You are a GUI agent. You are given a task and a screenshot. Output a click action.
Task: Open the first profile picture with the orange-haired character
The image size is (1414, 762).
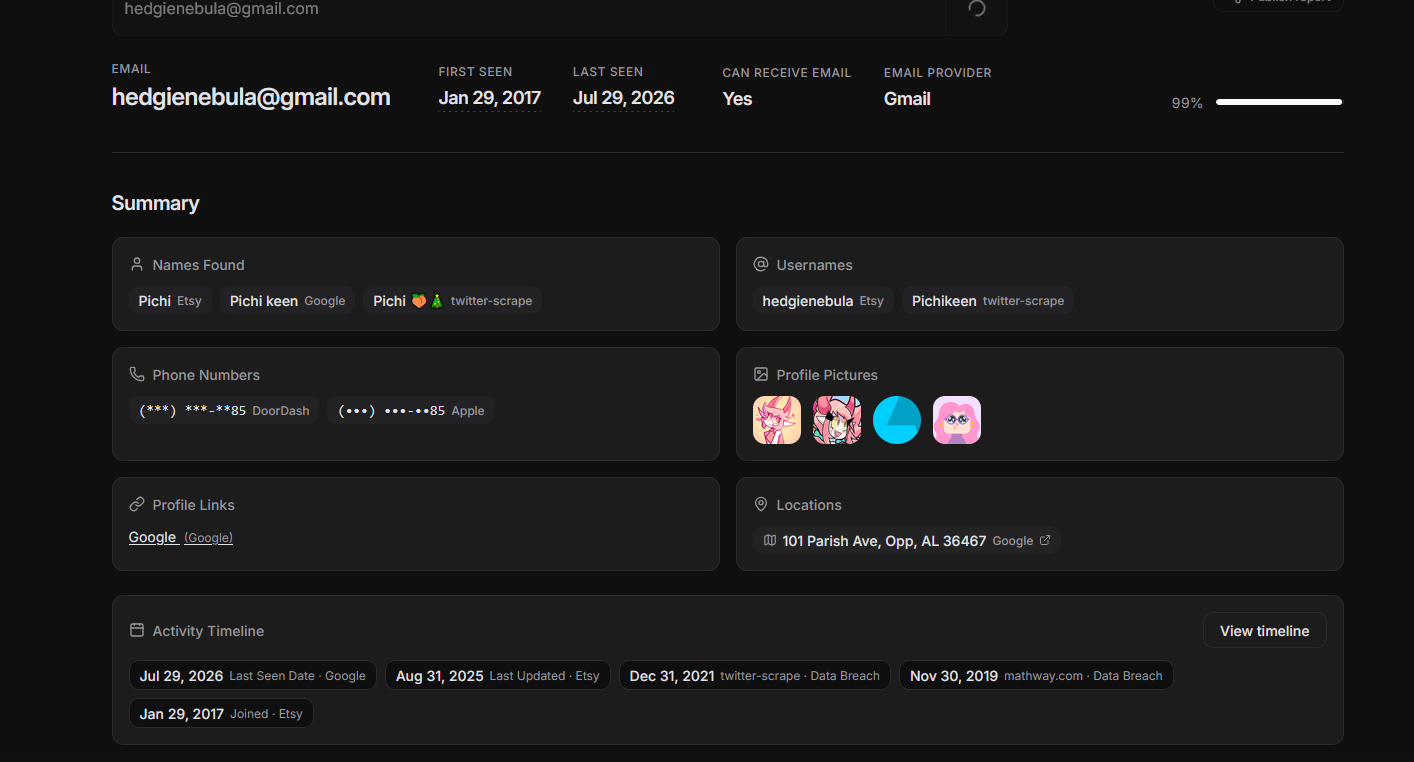[x=777, y=420]
